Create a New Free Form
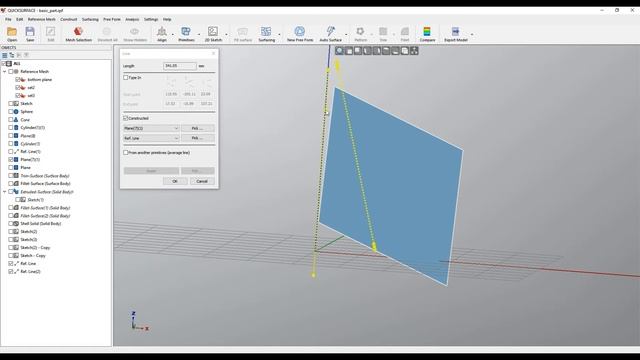 [x=300, y=34]
